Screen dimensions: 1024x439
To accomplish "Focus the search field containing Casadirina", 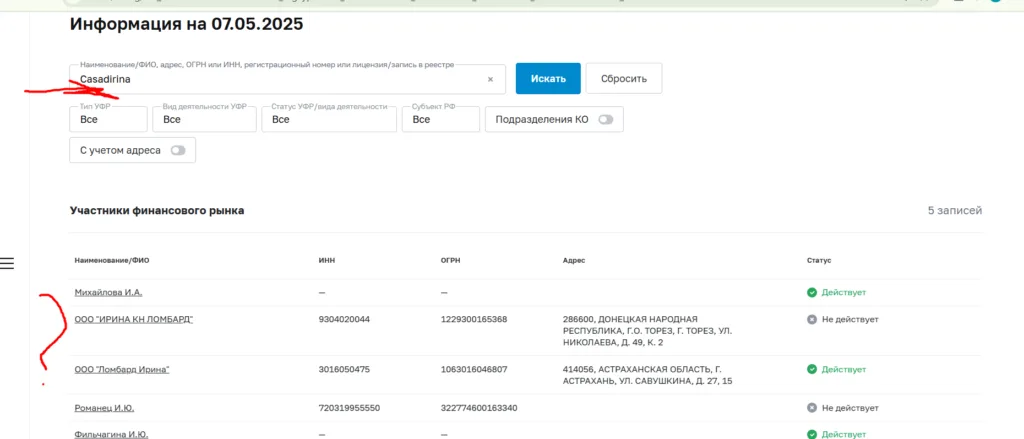I will tap(280, 79).
